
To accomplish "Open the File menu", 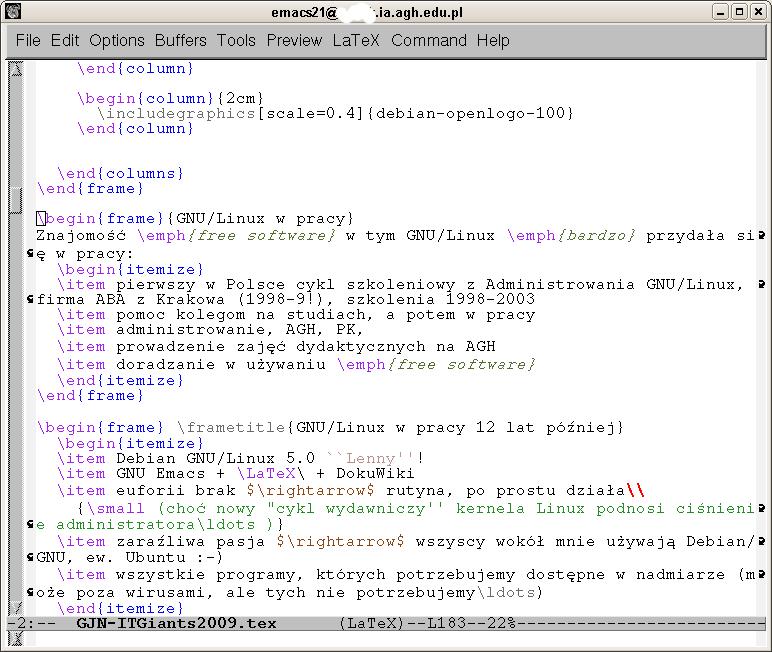I will pyautogui.click(x=28, y=40).
